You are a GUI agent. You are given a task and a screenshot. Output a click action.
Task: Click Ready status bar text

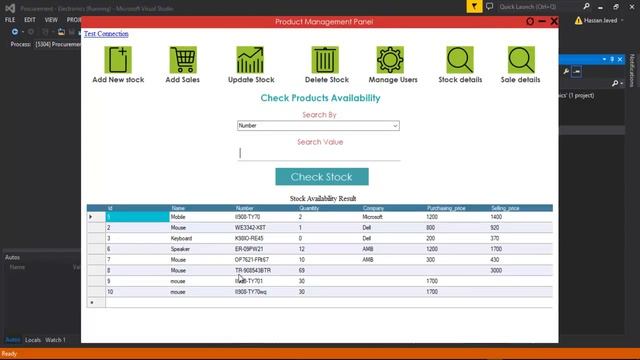[x=9, y=354]
